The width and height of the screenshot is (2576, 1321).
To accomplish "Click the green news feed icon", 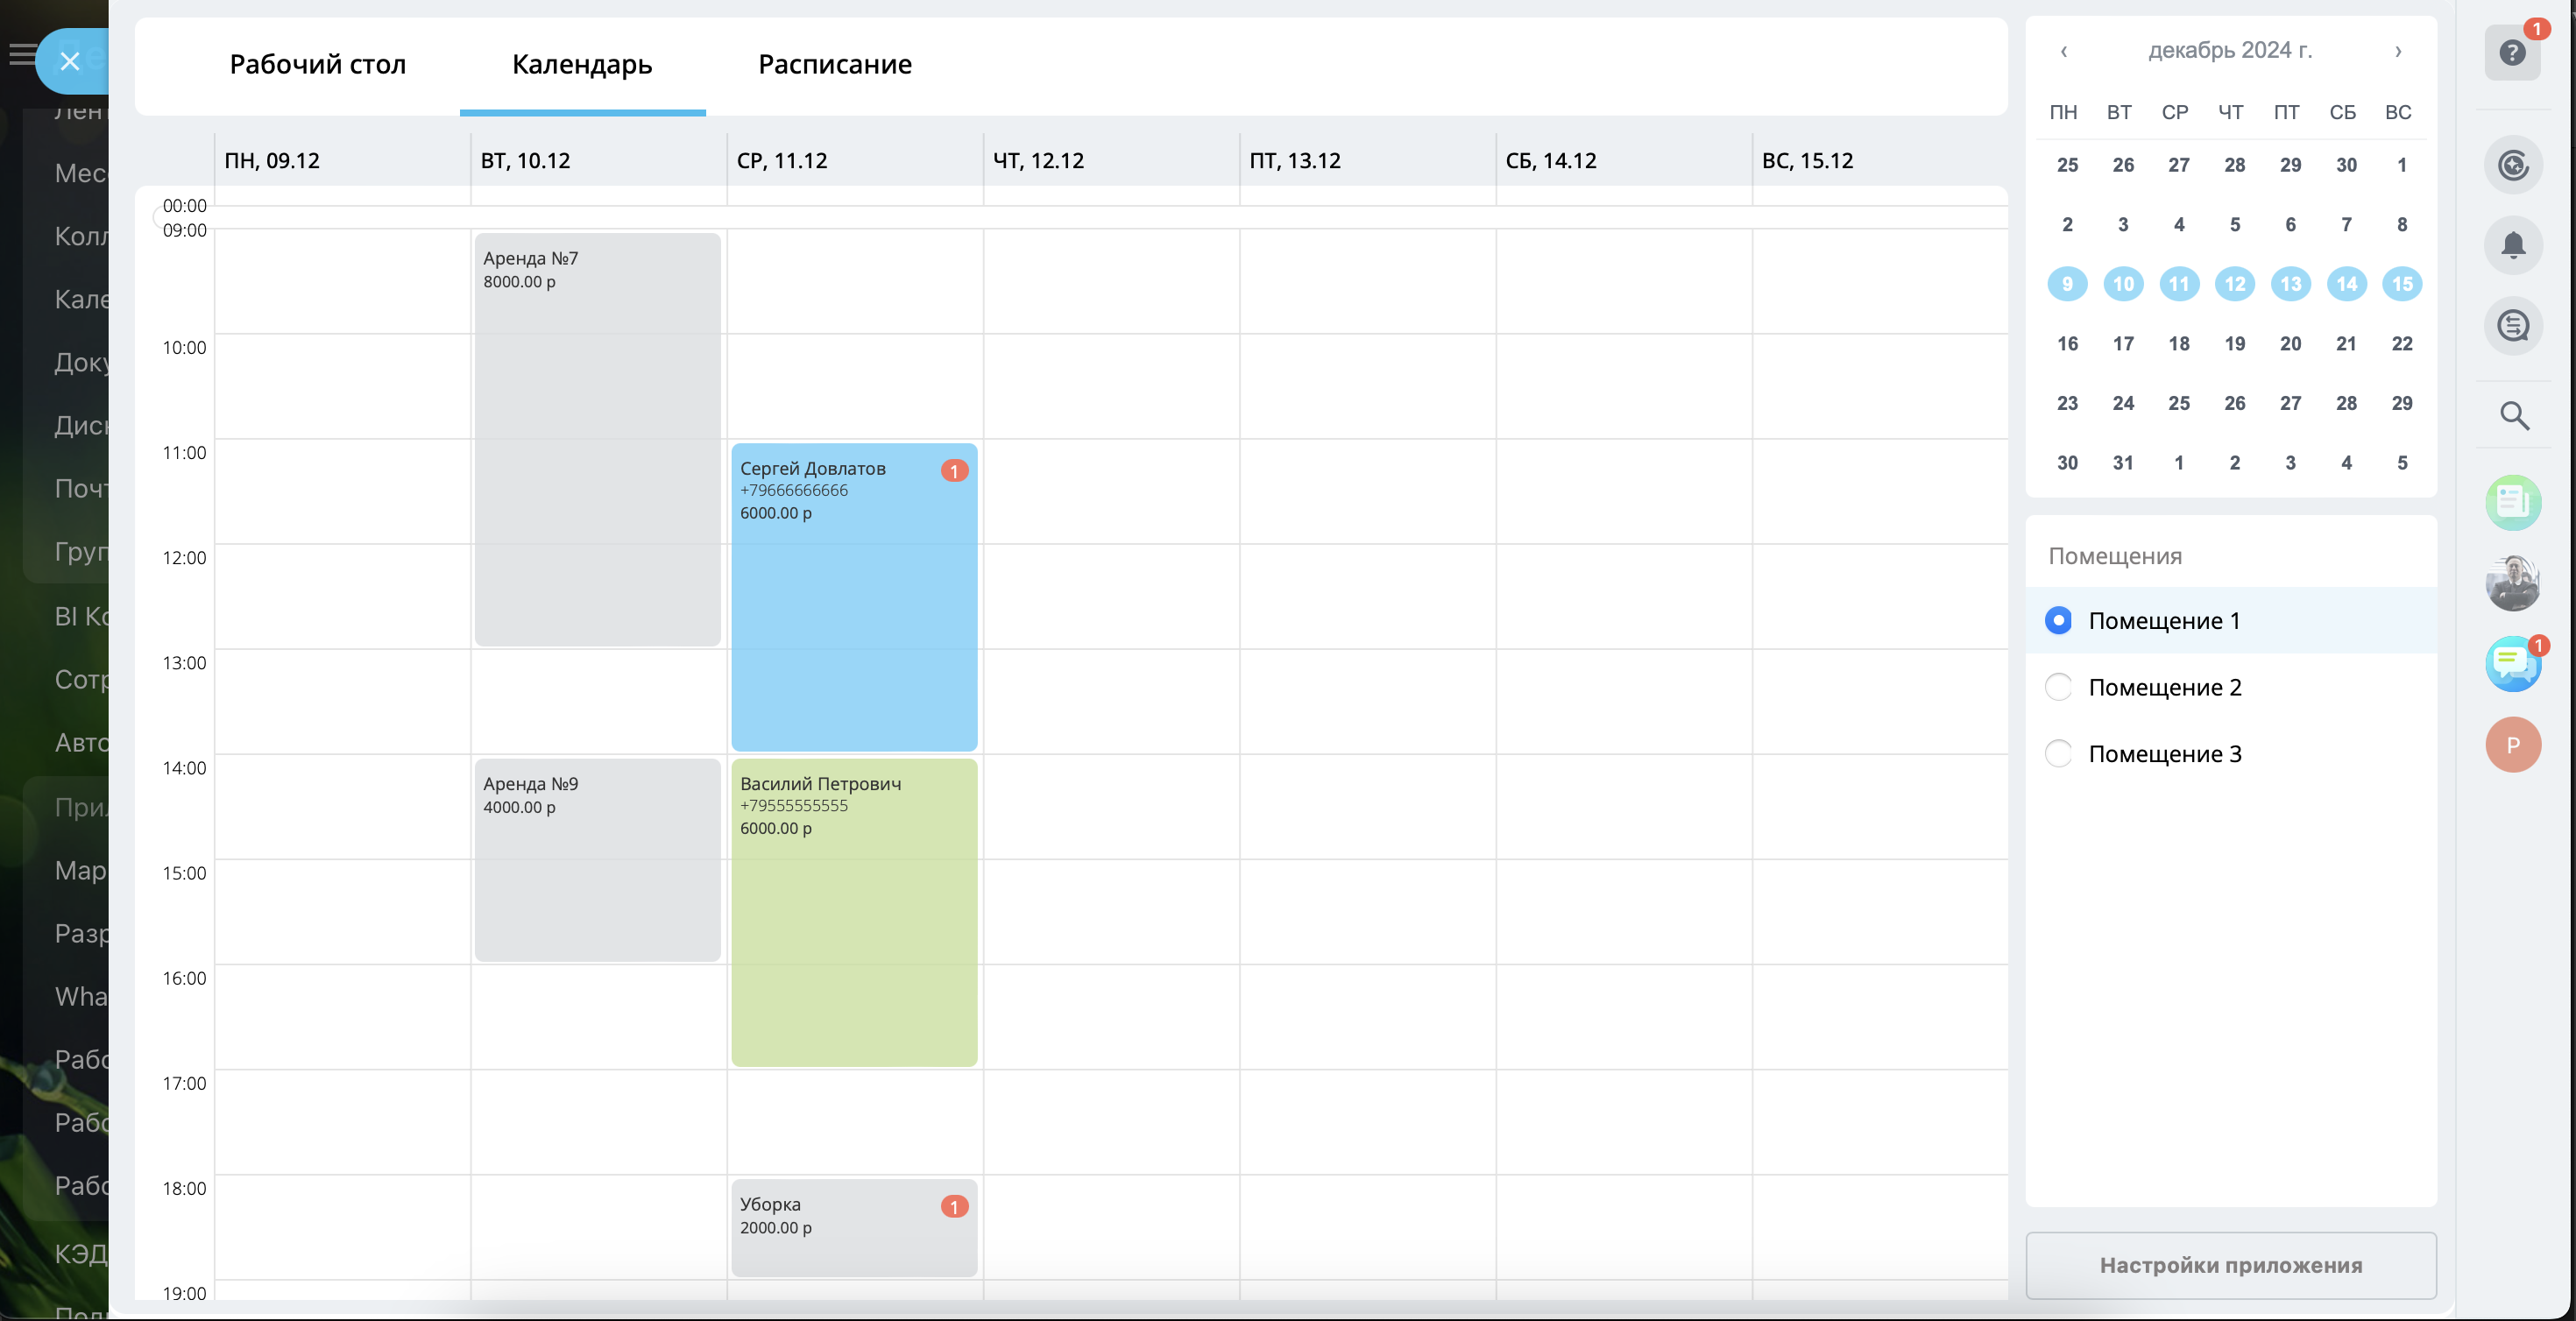I will (2512, 502).
